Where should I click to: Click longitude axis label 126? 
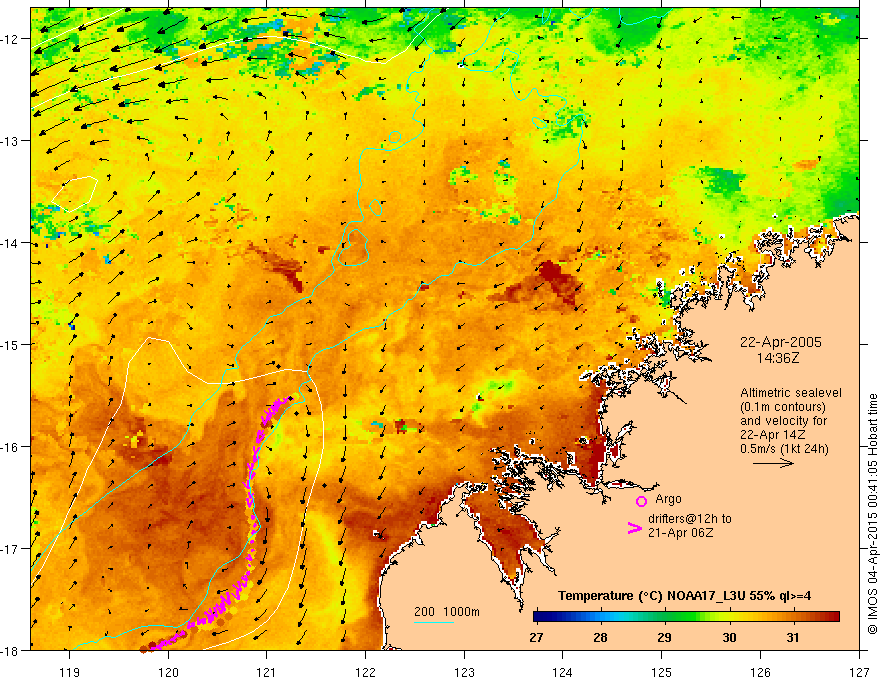click(760, 672)
